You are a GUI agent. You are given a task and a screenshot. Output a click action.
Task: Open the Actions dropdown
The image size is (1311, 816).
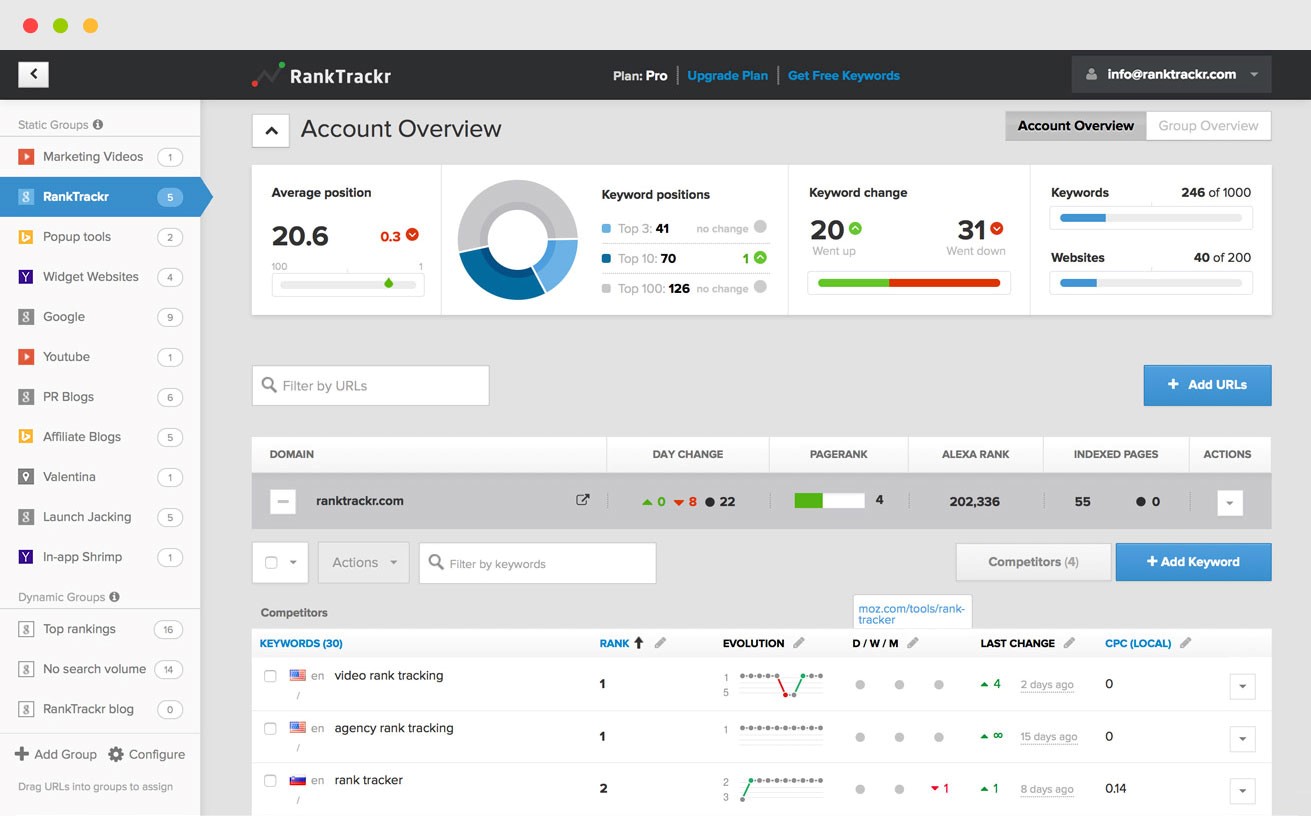[364, 563]
